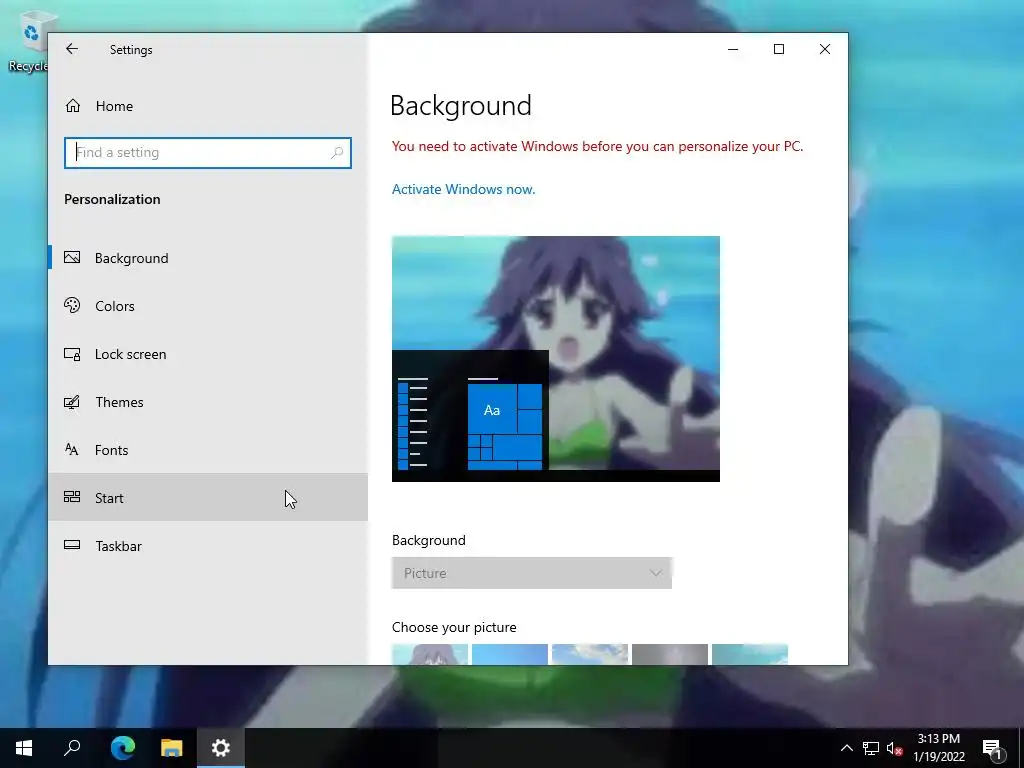Open the Start personalization page
Viewport: 1024px width, 768px height.
[208, 498]
